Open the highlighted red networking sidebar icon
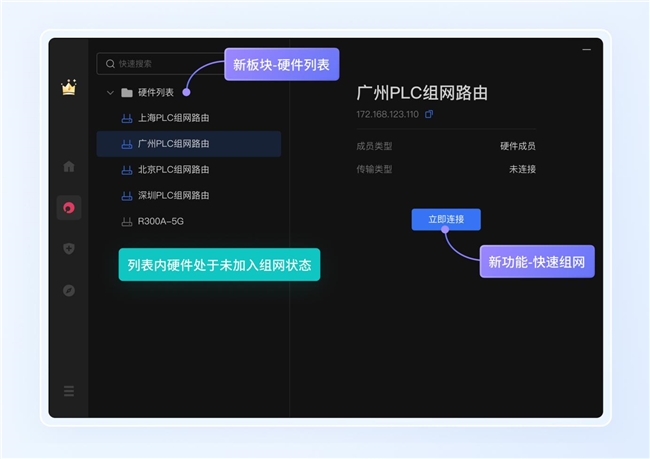The image size is (650, 459). click(x=69, y=208)
